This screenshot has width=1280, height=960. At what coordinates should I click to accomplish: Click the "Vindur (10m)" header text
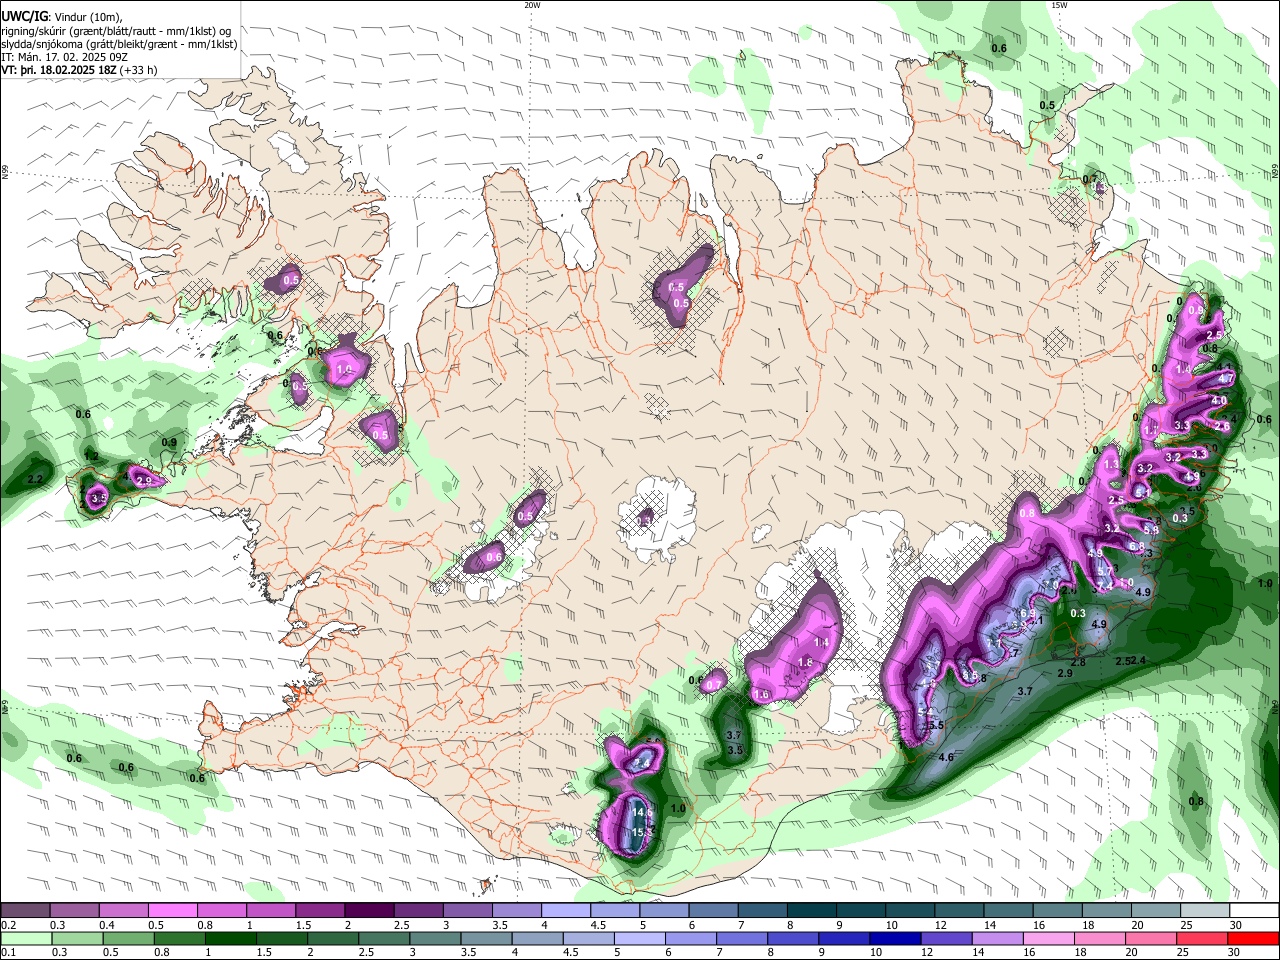pyautogui.click(x=87, y=16)
